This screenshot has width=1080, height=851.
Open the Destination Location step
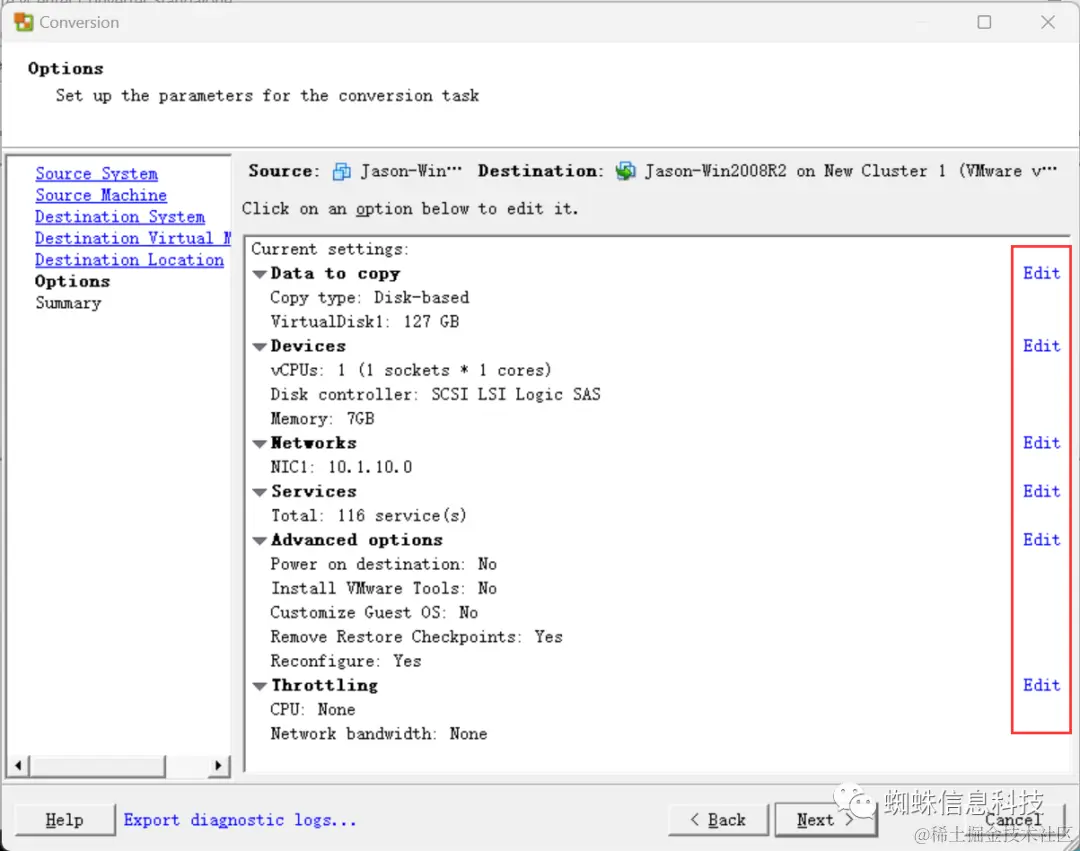click(x=129, y=260)
